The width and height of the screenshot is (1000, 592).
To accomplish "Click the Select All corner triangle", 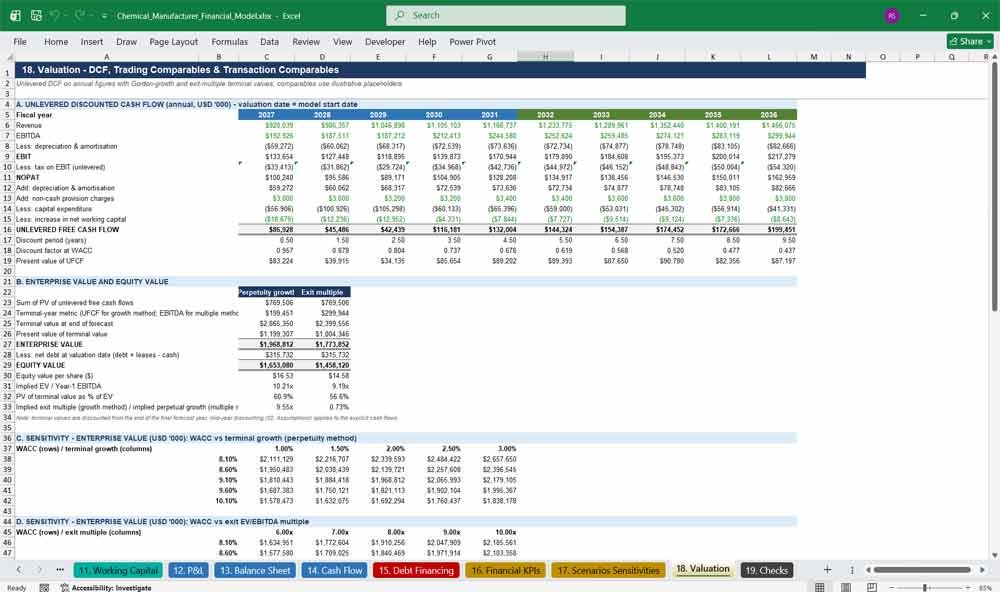I will click(x=7, y=57).
